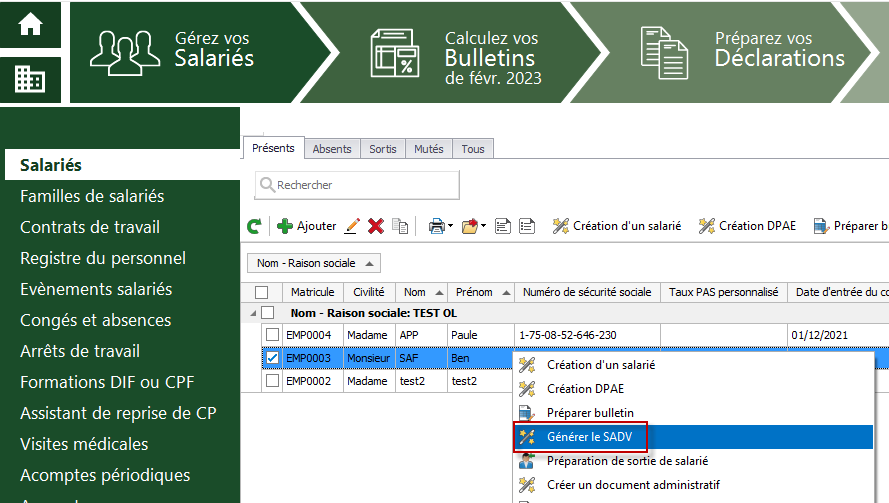Open the home screen icon
This screenshot has height=503, width=889.
coord(30,24)
